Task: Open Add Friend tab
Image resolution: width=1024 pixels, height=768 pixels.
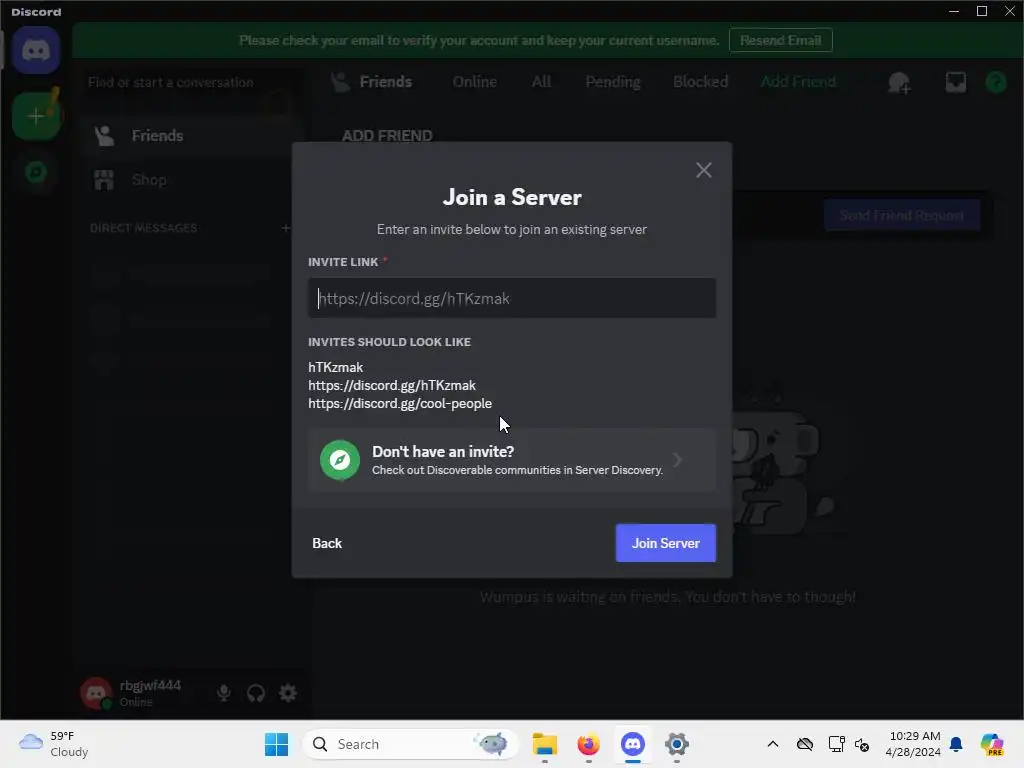Action: coord(798,82)
